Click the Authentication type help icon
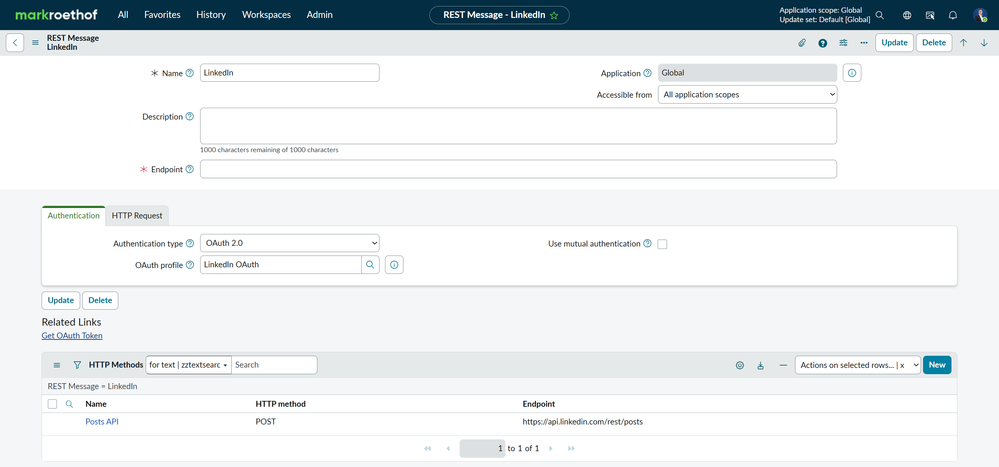The image size is (999, 467). pos(189,243)
